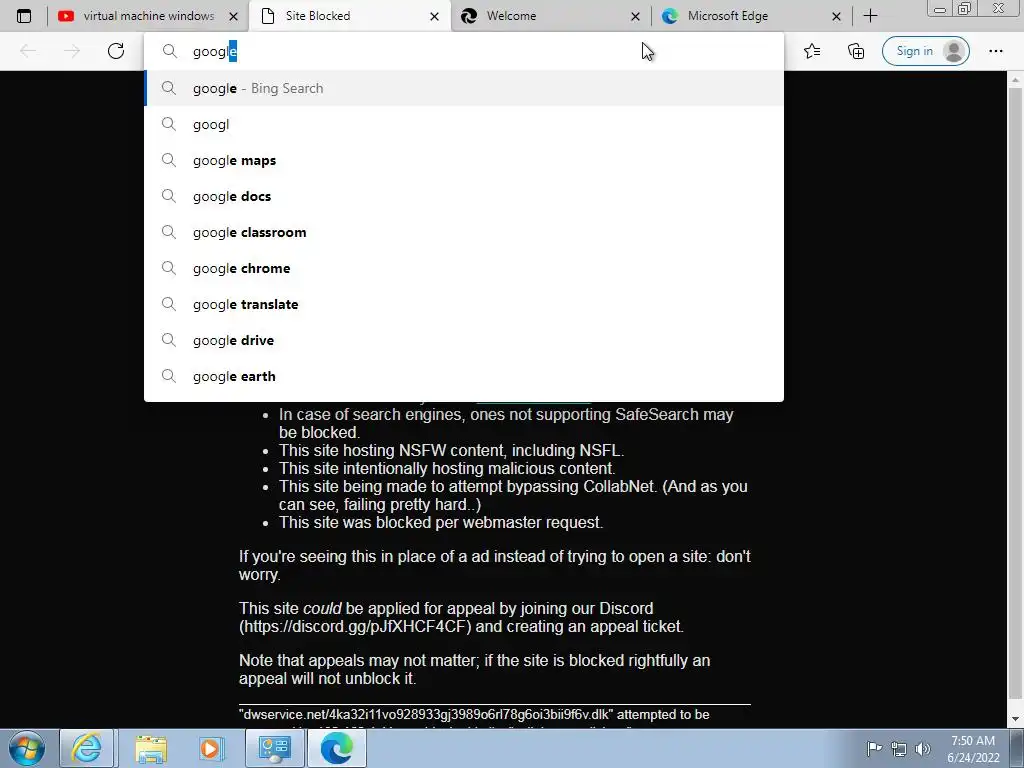Click the profile avatar icon in Sign in
The image size is (1024, 768).
(x=954, y=51)
